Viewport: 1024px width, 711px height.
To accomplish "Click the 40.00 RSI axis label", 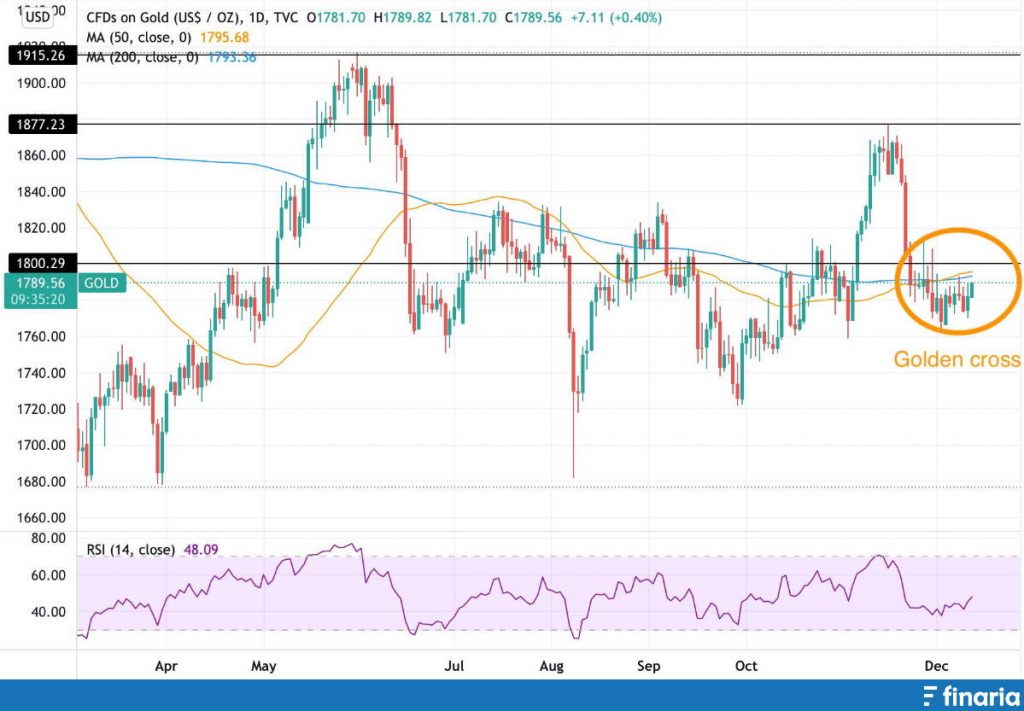I will 49,612.
